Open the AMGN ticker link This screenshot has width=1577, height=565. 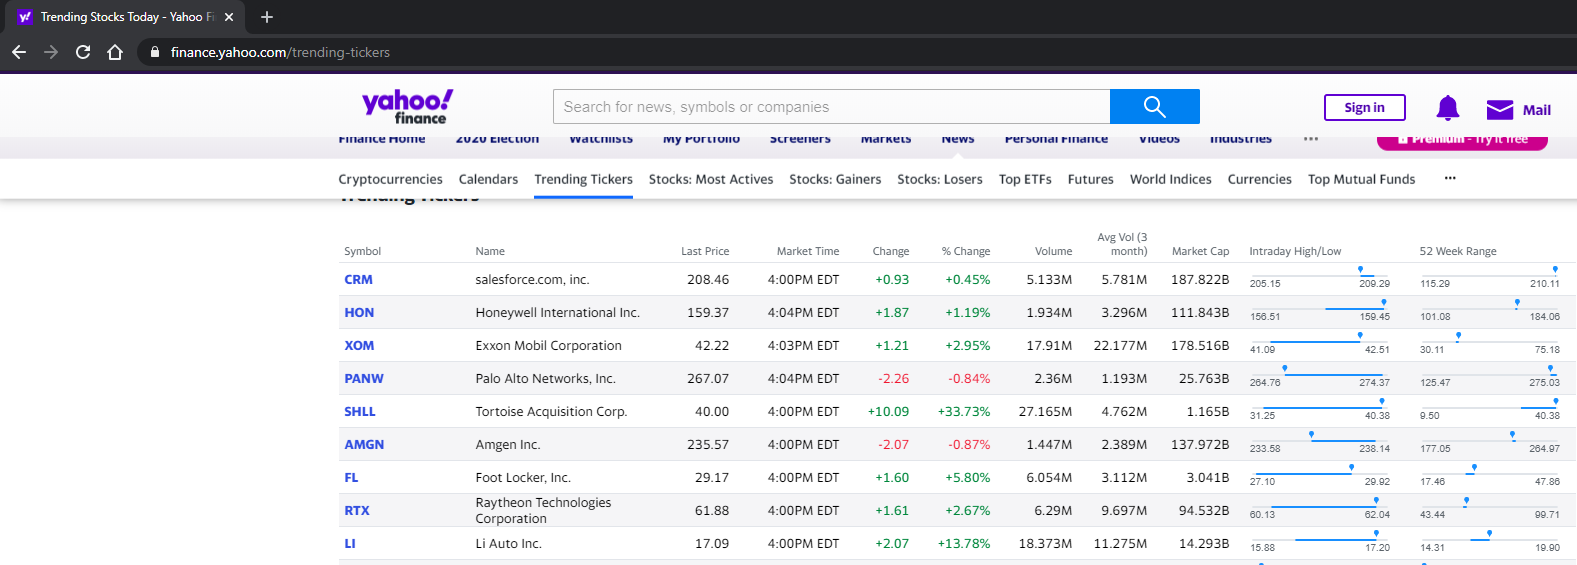click(x=364, y=445)
